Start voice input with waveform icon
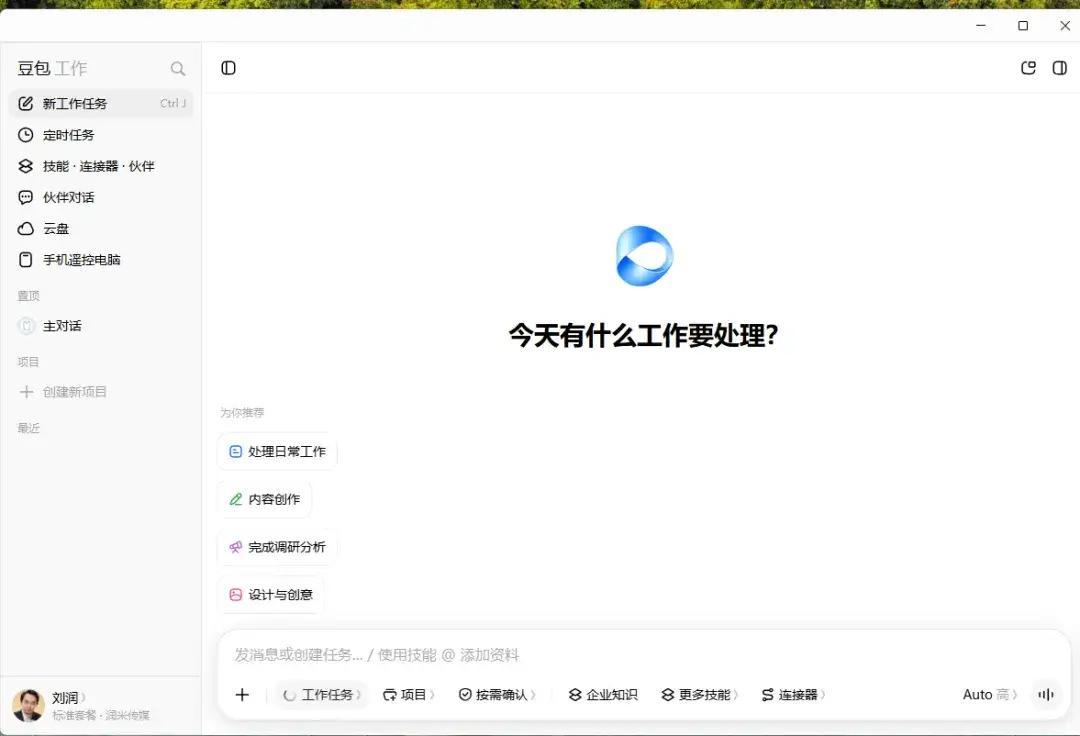This screenshot has width=1080, height=736. (x=1046, y=695)
